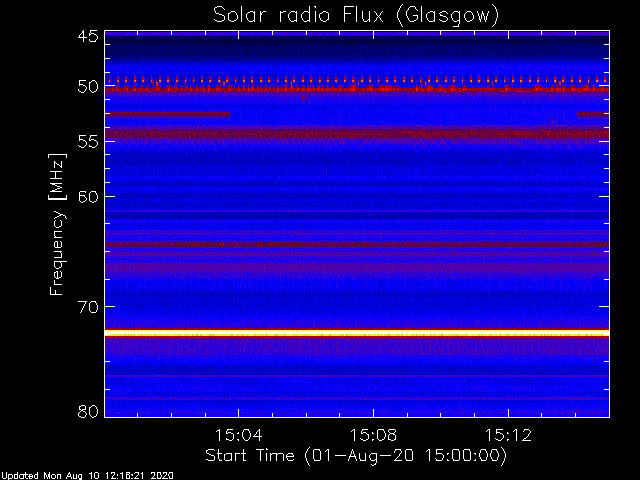Click the Frequency [MHz] axis label
Image resolution: width=640 pixels, height=480 pixels.
click(x=57, y=224)
